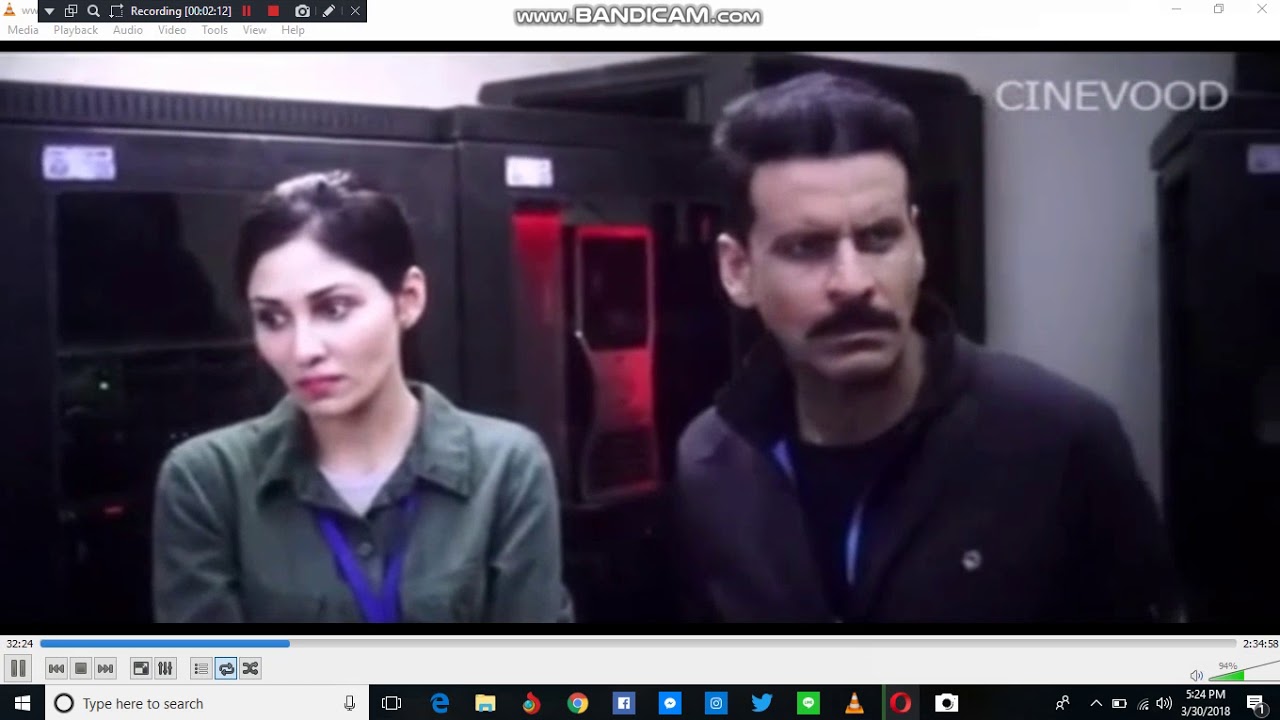Open the Audio menu

128,30
